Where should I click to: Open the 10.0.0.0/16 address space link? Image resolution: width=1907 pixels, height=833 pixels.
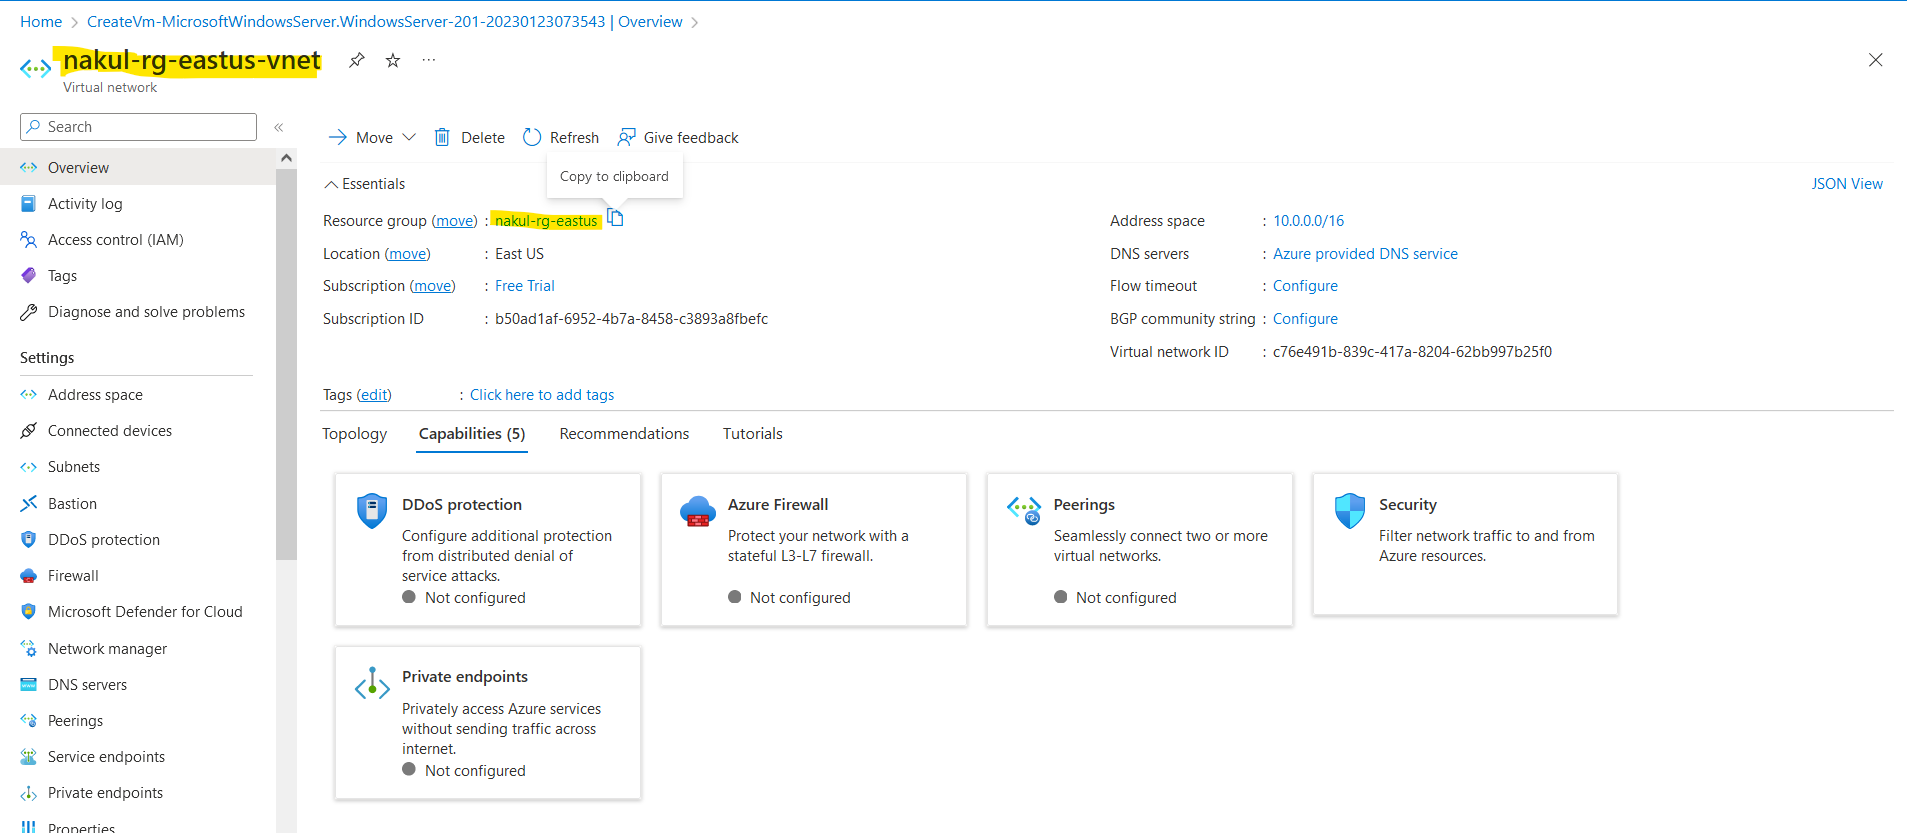click(x=1309, y=221)
